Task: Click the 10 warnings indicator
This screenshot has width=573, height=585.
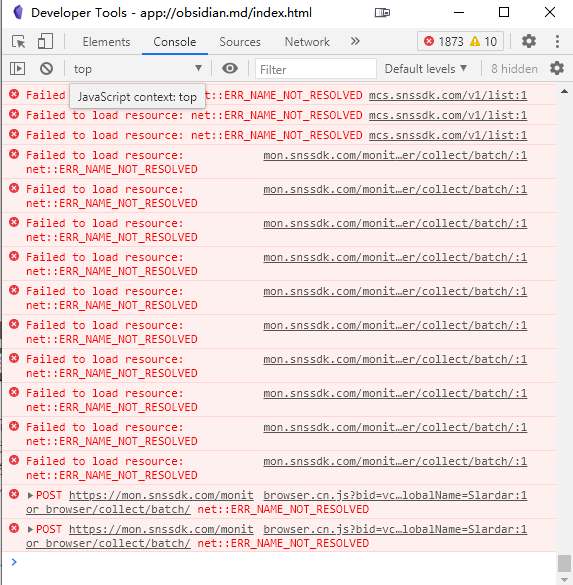Action: (483, 41)
